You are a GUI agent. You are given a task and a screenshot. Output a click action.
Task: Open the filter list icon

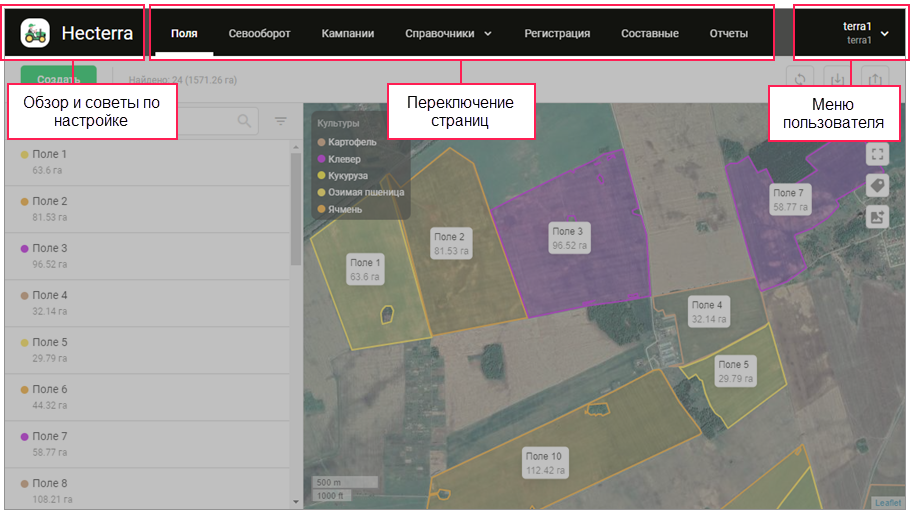(281, 121)
